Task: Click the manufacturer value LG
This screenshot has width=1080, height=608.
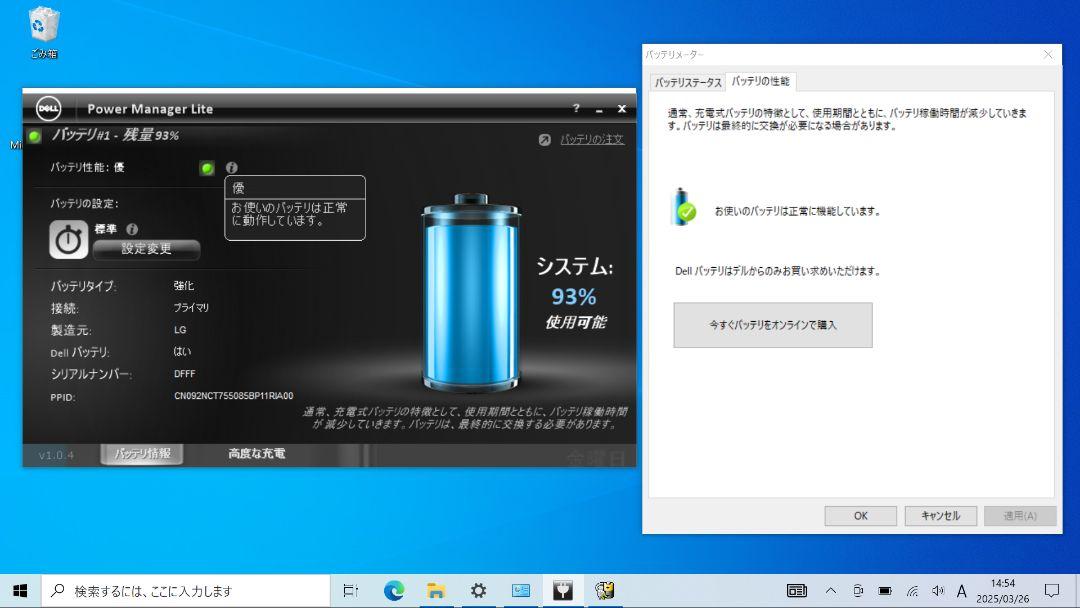Action: [180, 330]
